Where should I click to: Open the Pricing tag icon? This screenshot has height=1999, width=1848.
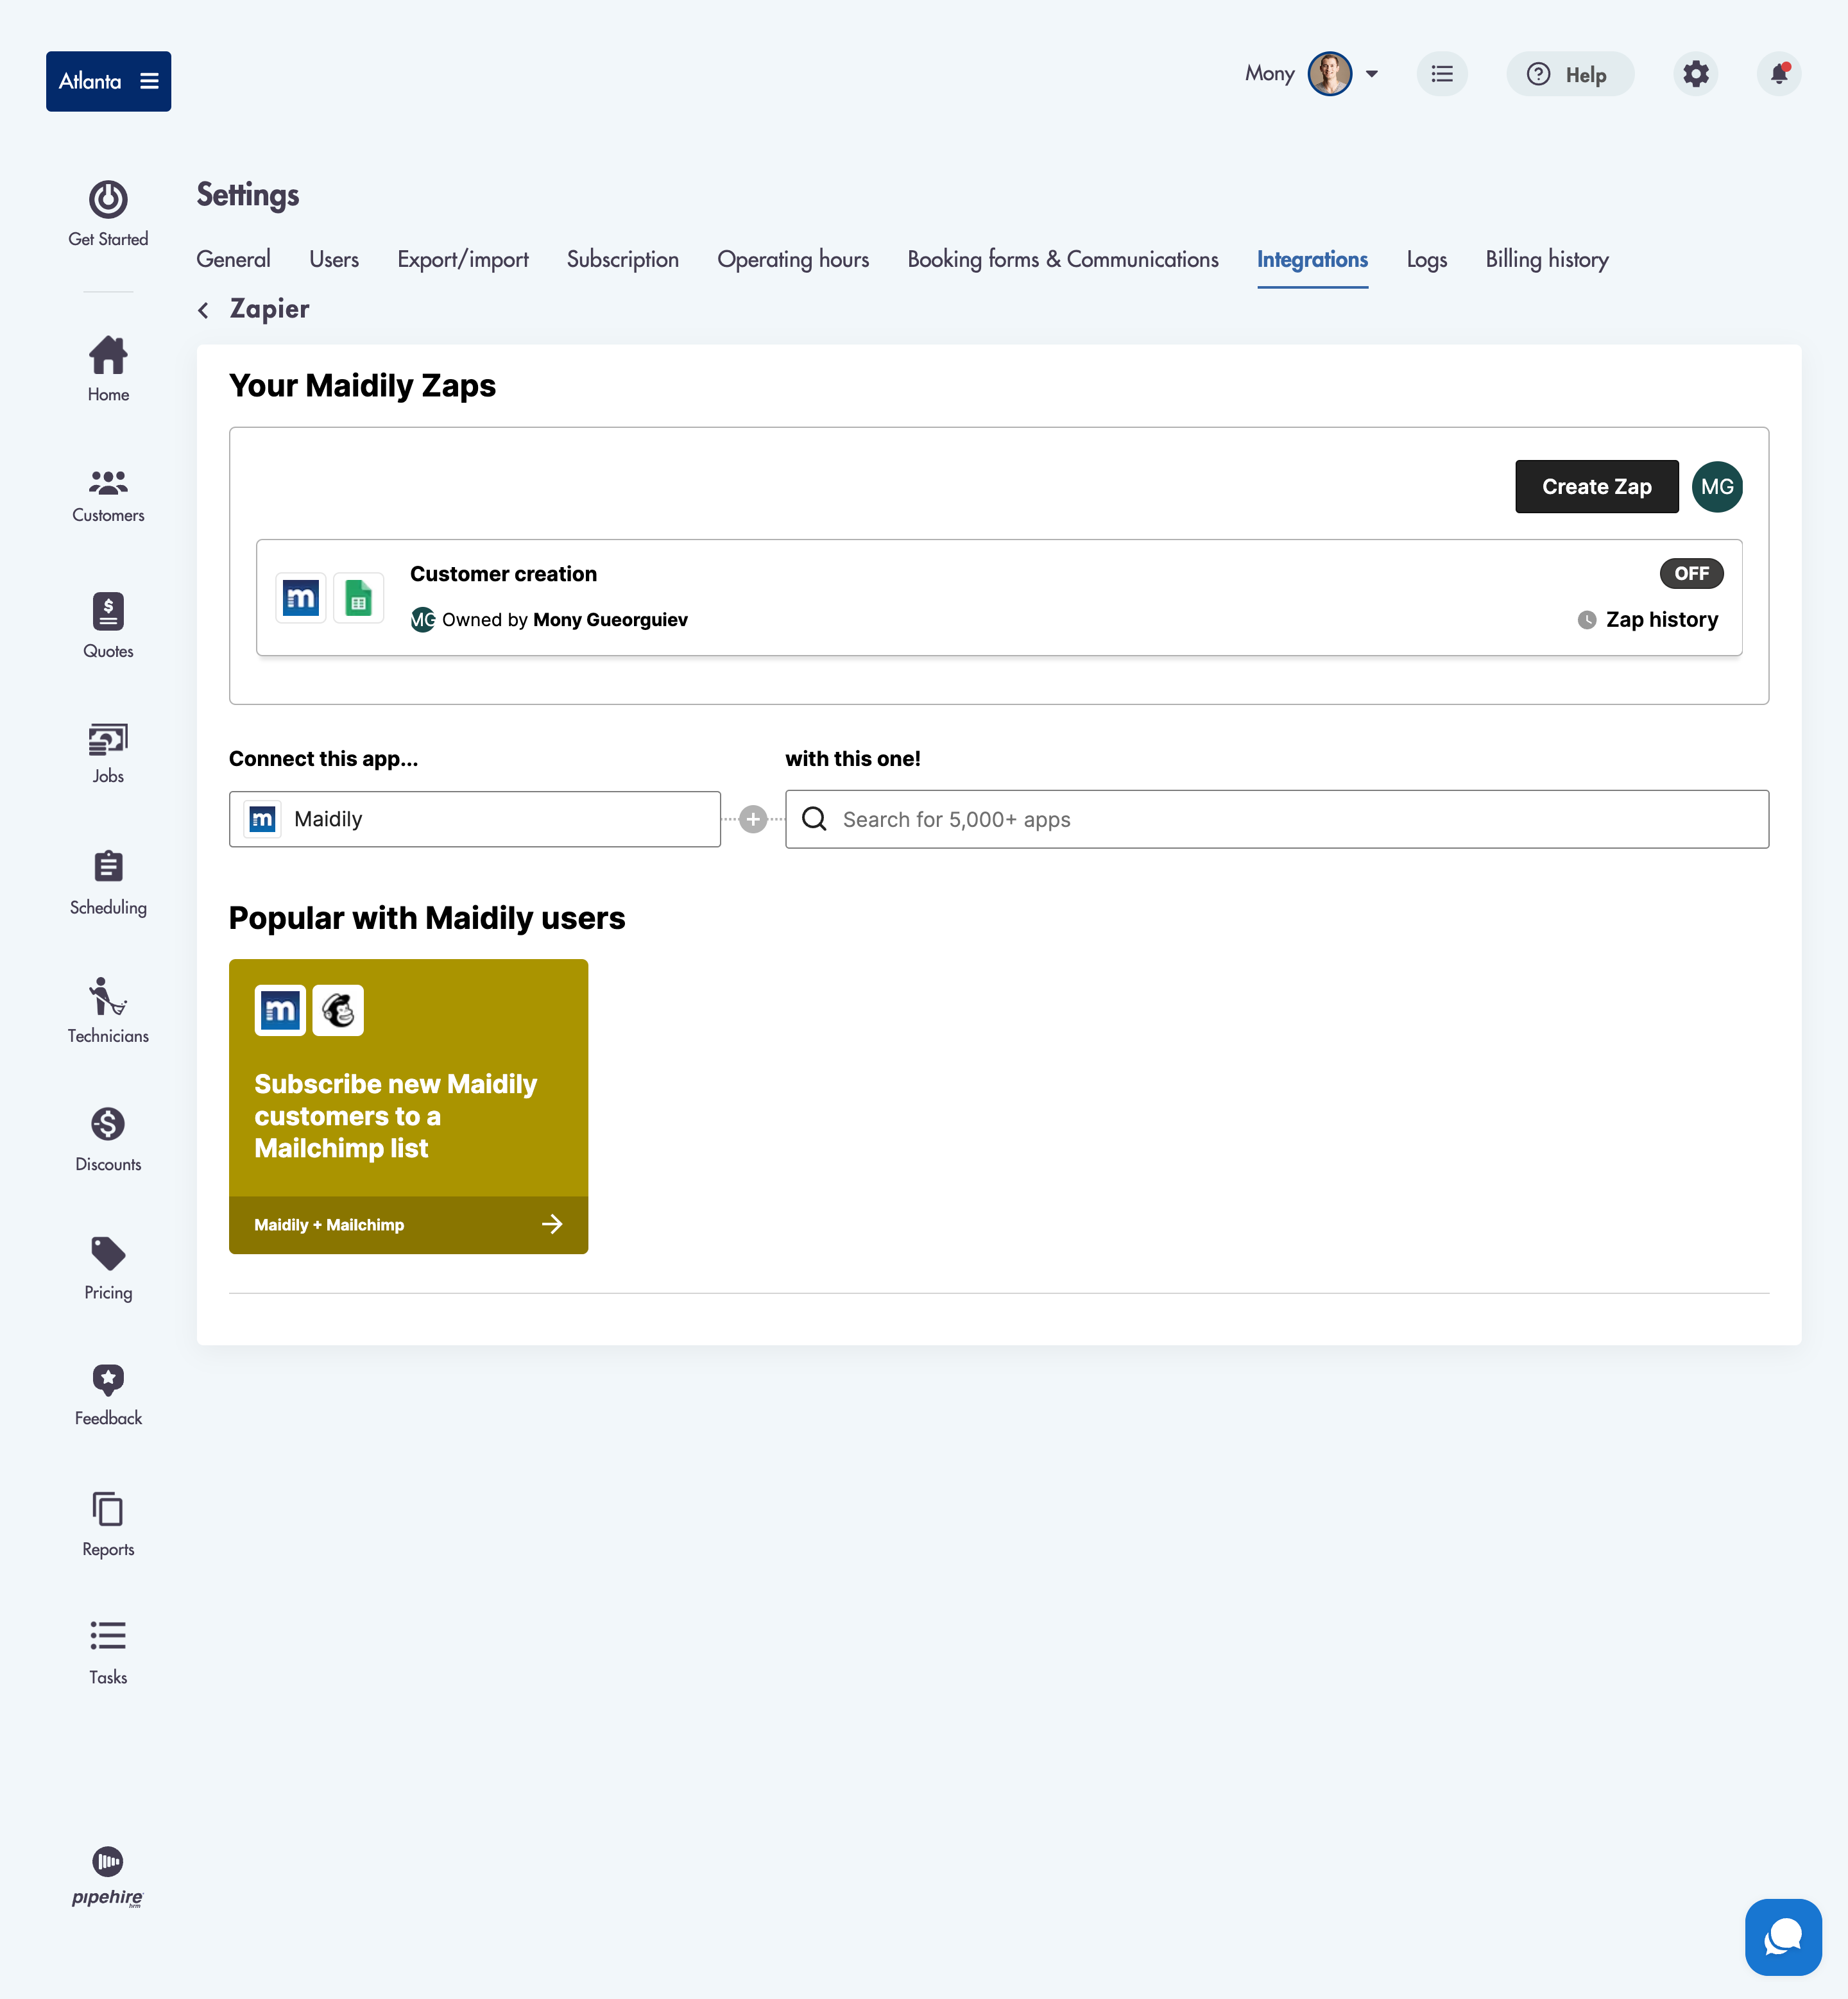[108, 1266]
